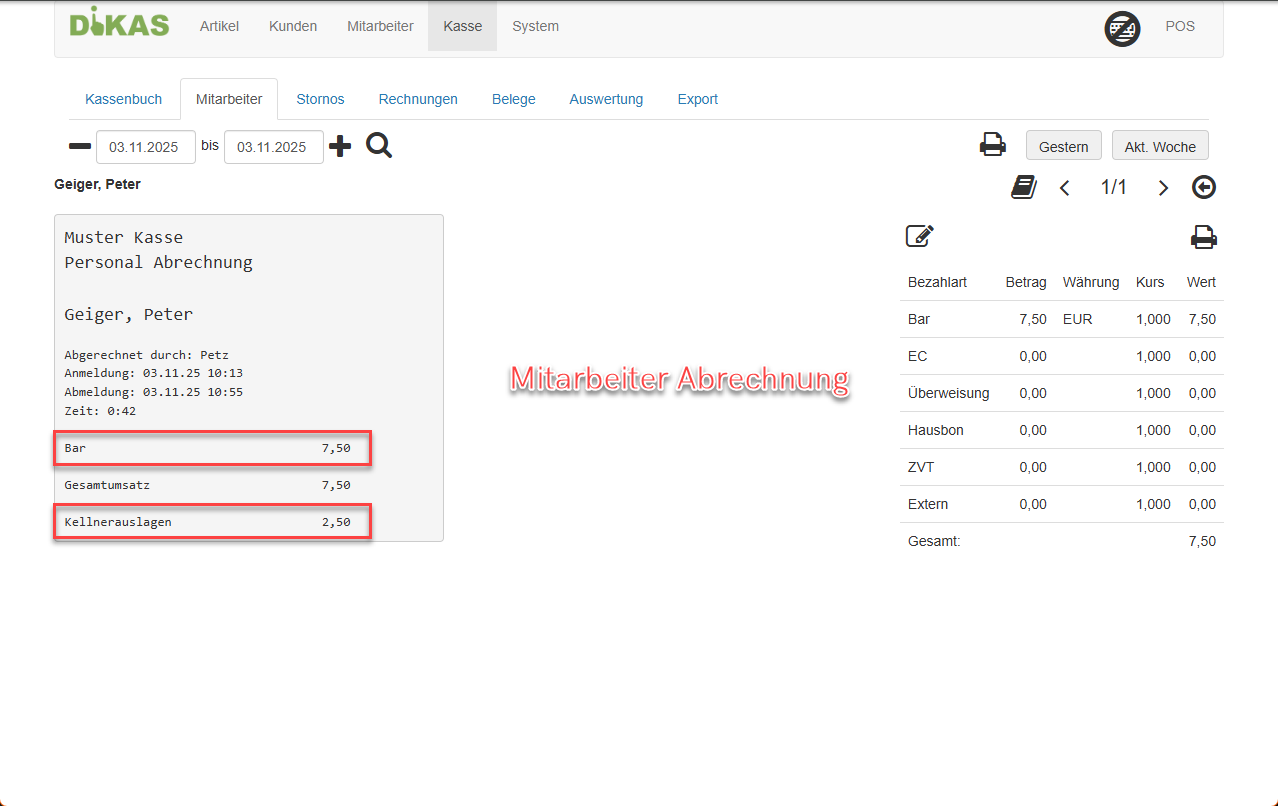The image size is (1278, 806).
Task: Open the Artikel menu
Action: pos(219,26)
